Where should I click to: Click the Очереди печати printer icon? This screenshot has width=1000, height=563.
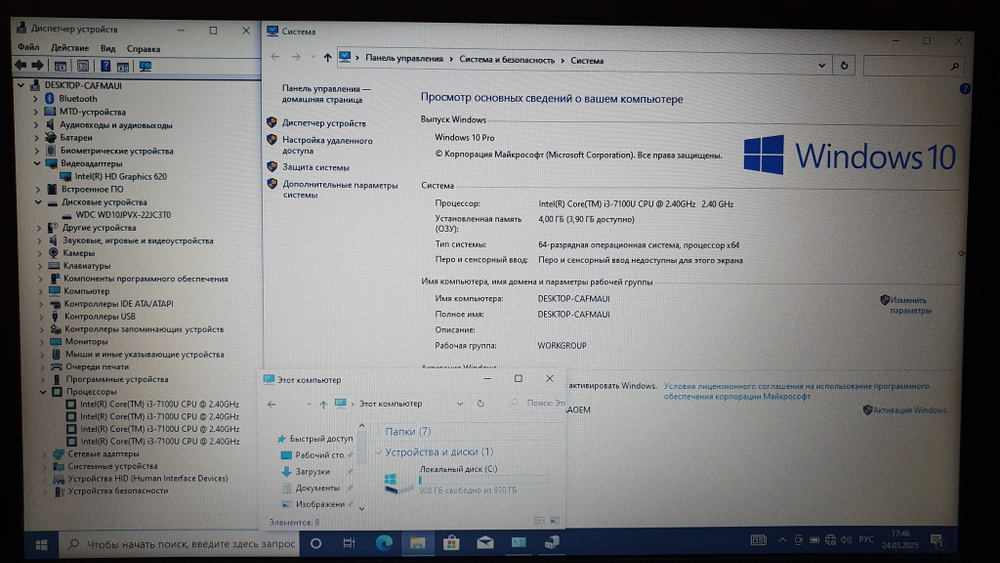click(56, 367)
